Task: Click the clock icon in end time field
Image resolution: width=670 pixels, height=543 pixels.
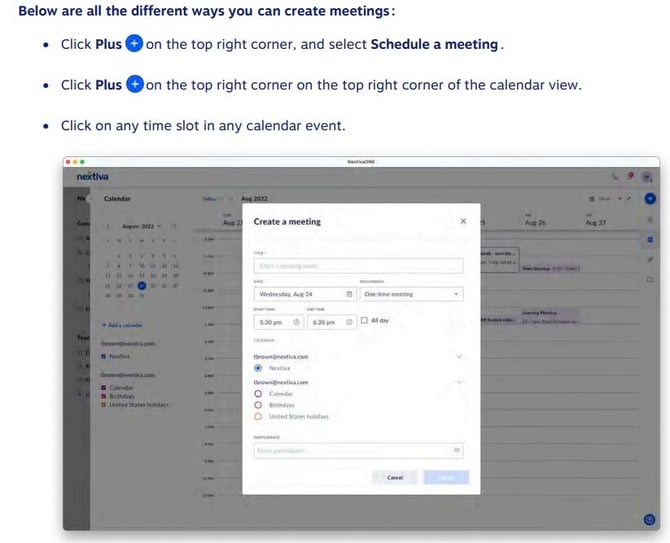Action: point(349,321)
